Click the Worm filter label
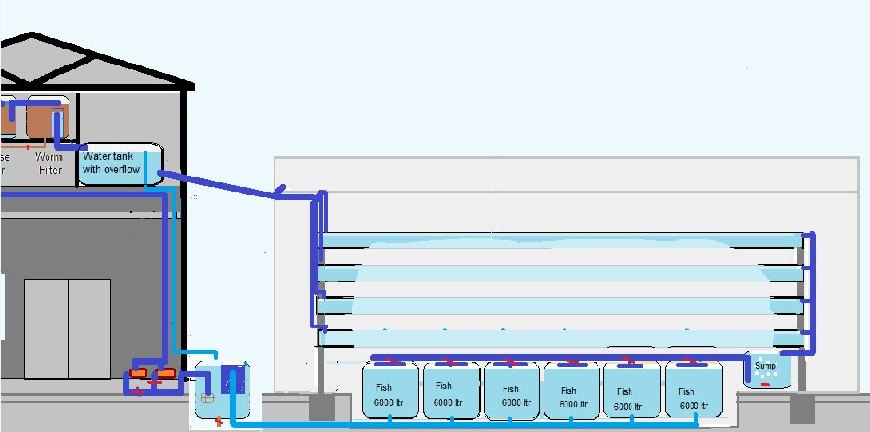870x432 pixels. coord(48,163)
